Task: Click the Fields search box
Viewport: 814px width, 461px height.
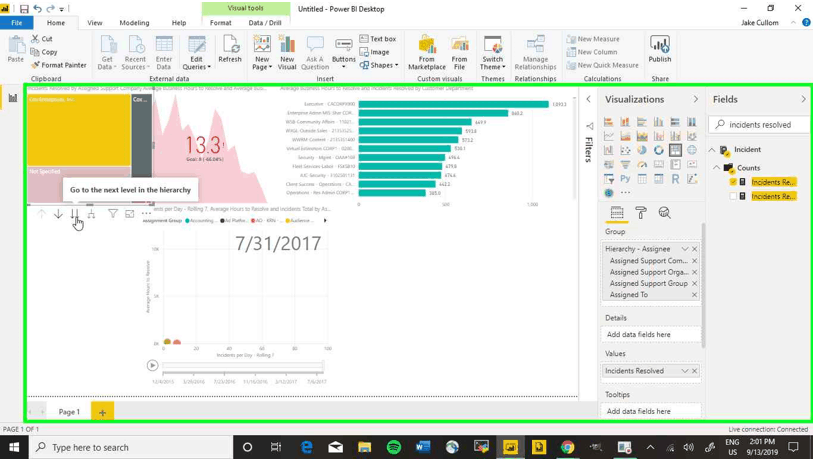Action: pyautogui.click(x=759, y=125)
